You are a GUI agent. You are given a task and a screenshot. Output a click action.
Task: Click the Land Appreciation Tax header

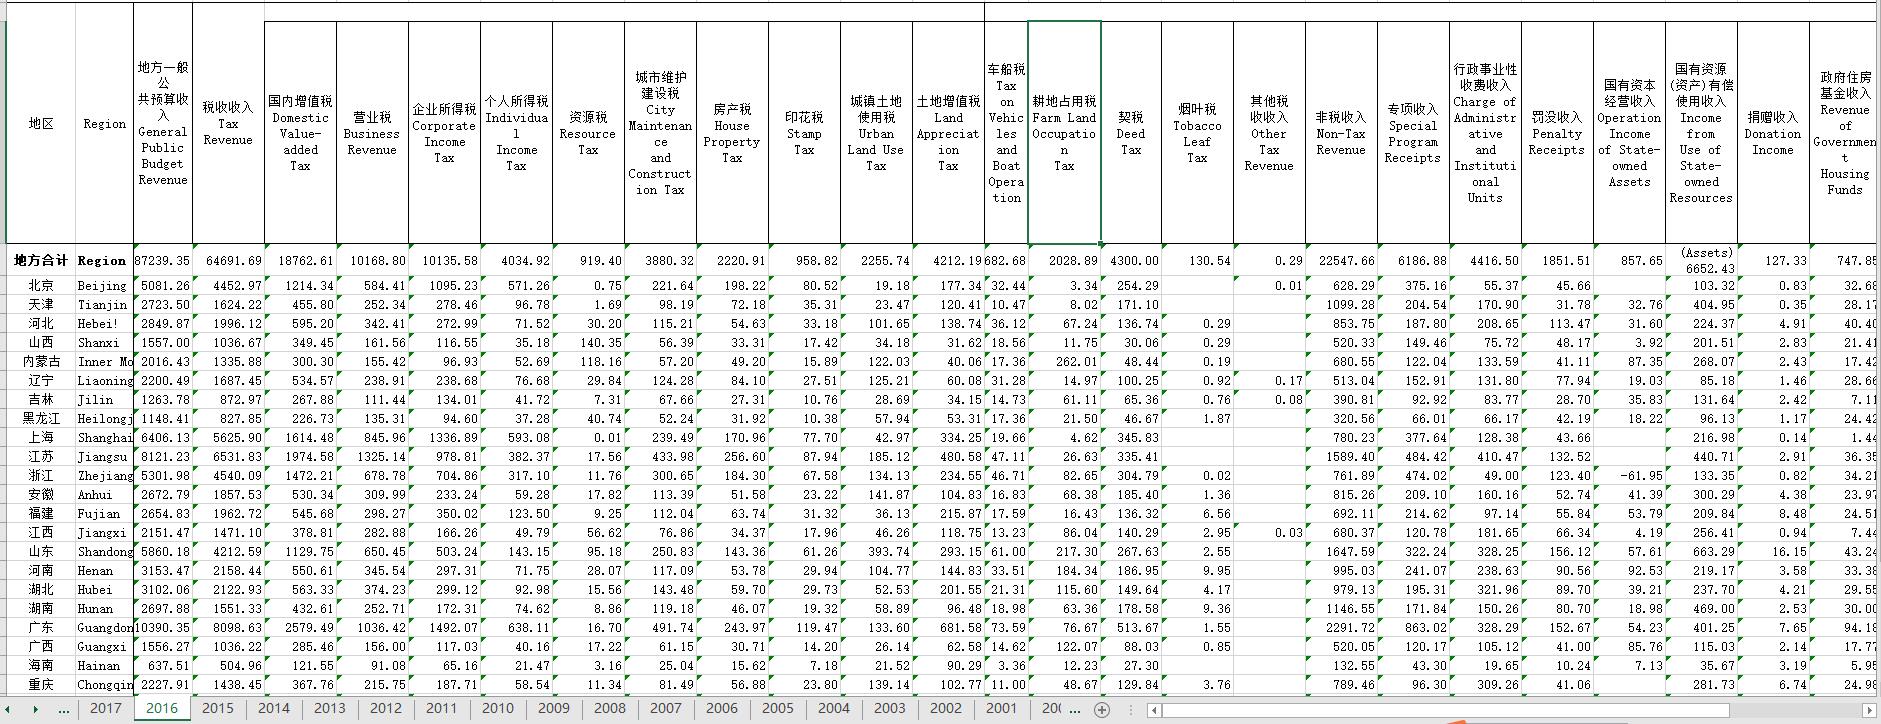[x=948, y=133]
